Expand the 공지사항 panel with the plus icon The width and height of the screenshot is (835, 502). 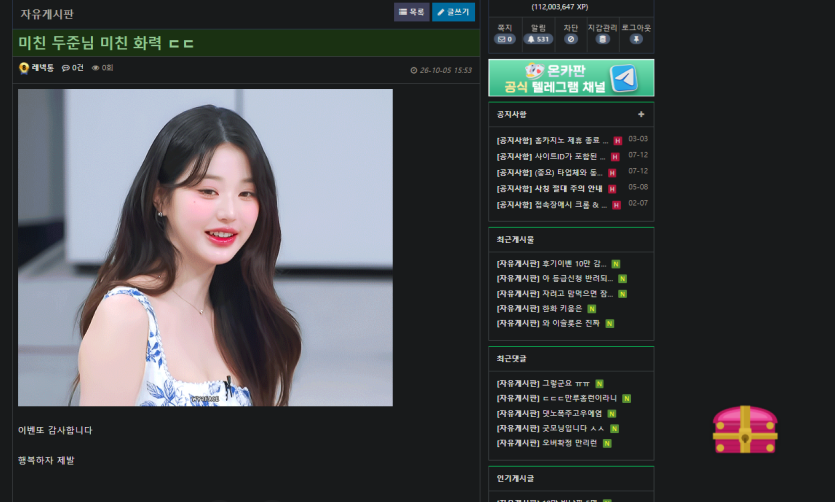pyautogui.click(x=641, y=114)
